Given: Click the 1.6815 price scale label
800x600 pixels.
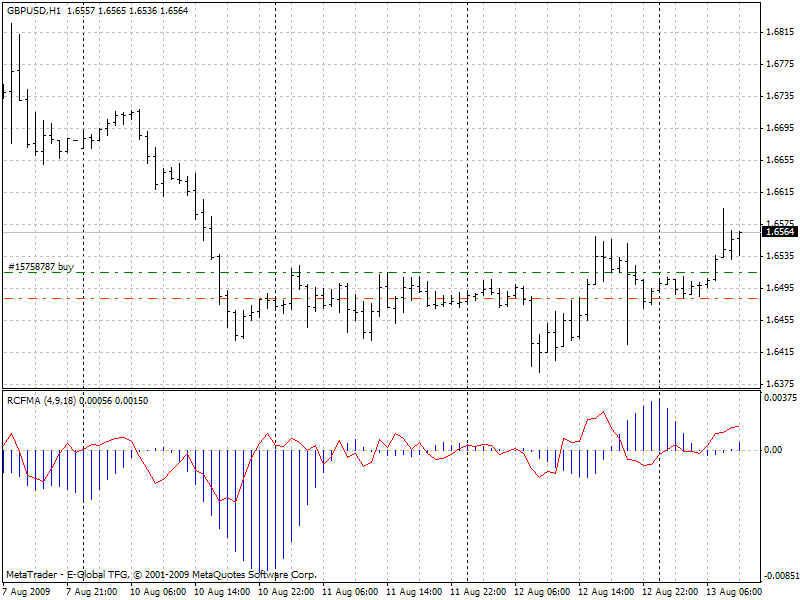Looking at the screenshot, I should (x=780, y=32).
